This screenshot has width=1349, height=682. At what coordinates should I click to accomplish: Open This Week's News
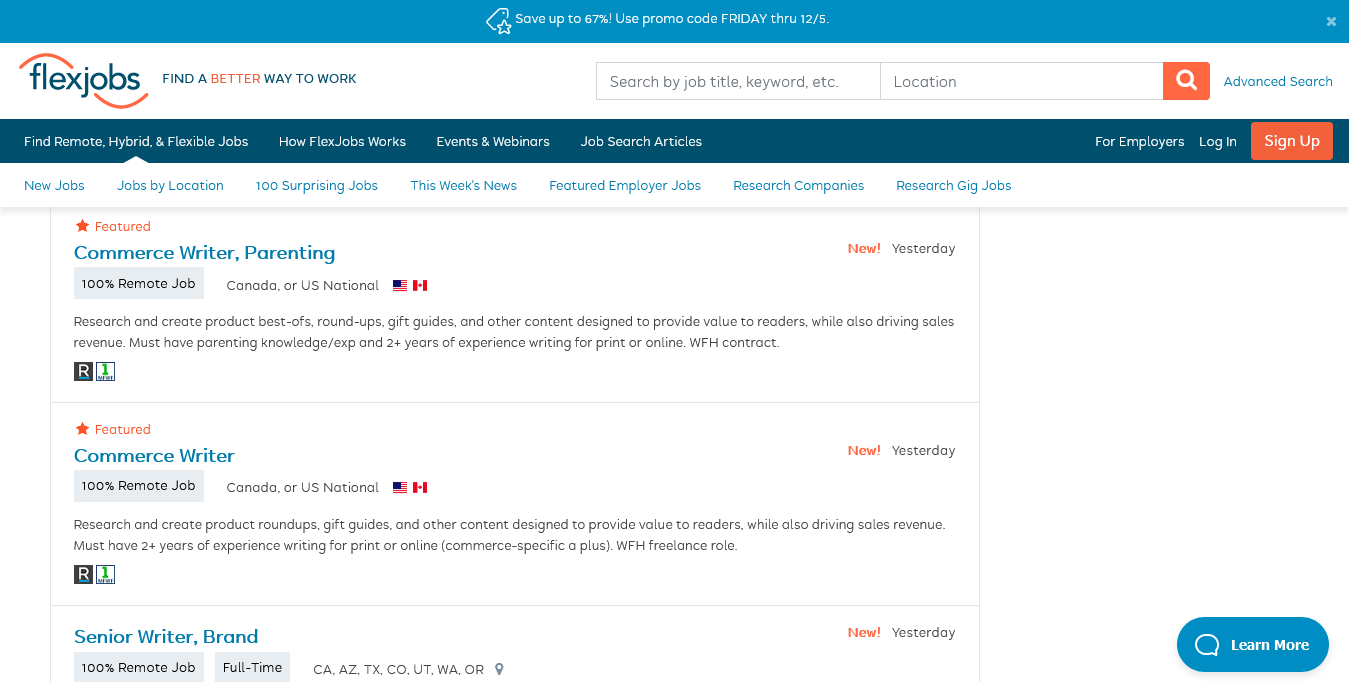point(463,185)
